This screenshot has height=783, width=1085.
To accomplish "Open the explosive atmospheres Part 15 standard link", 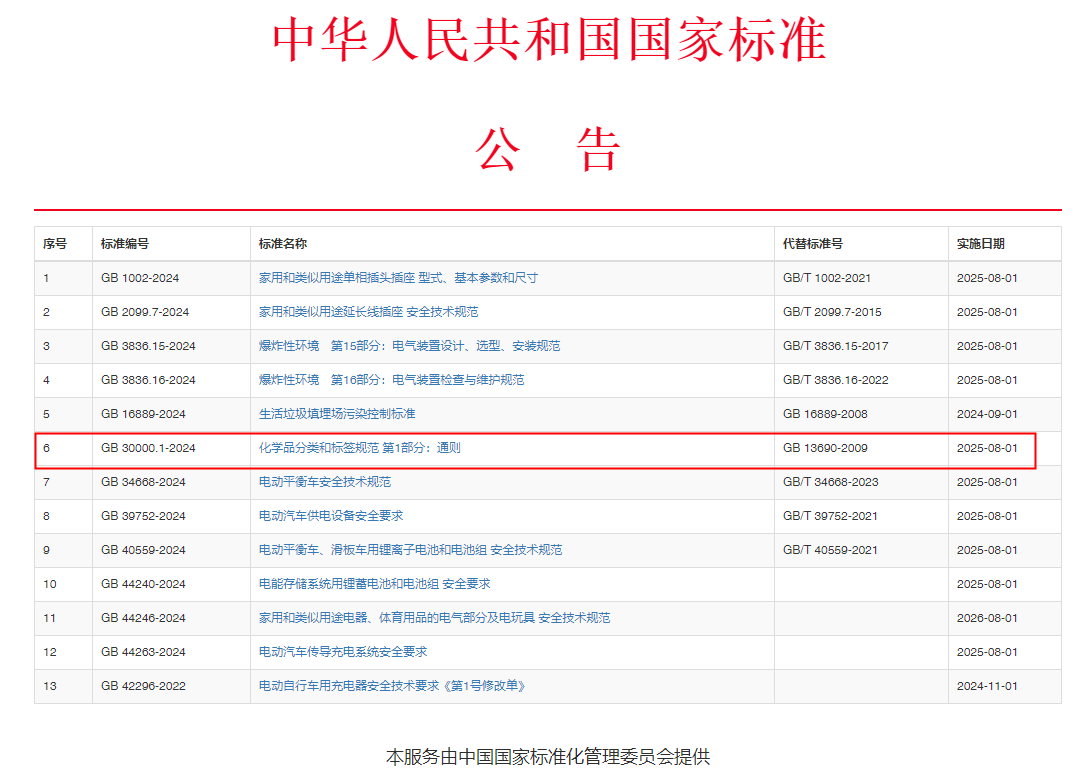I will coord(410,345).
